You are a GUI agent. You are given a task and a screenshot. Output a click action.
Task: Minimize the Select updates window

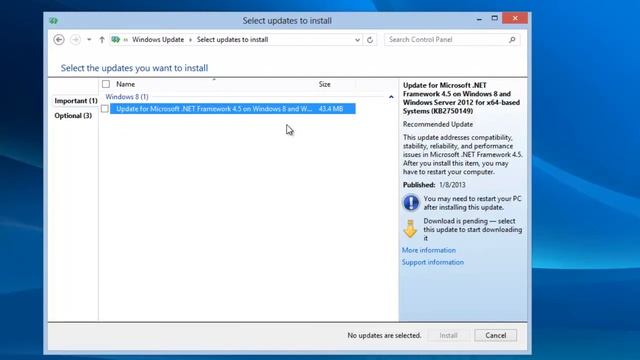tap(479, 19)
